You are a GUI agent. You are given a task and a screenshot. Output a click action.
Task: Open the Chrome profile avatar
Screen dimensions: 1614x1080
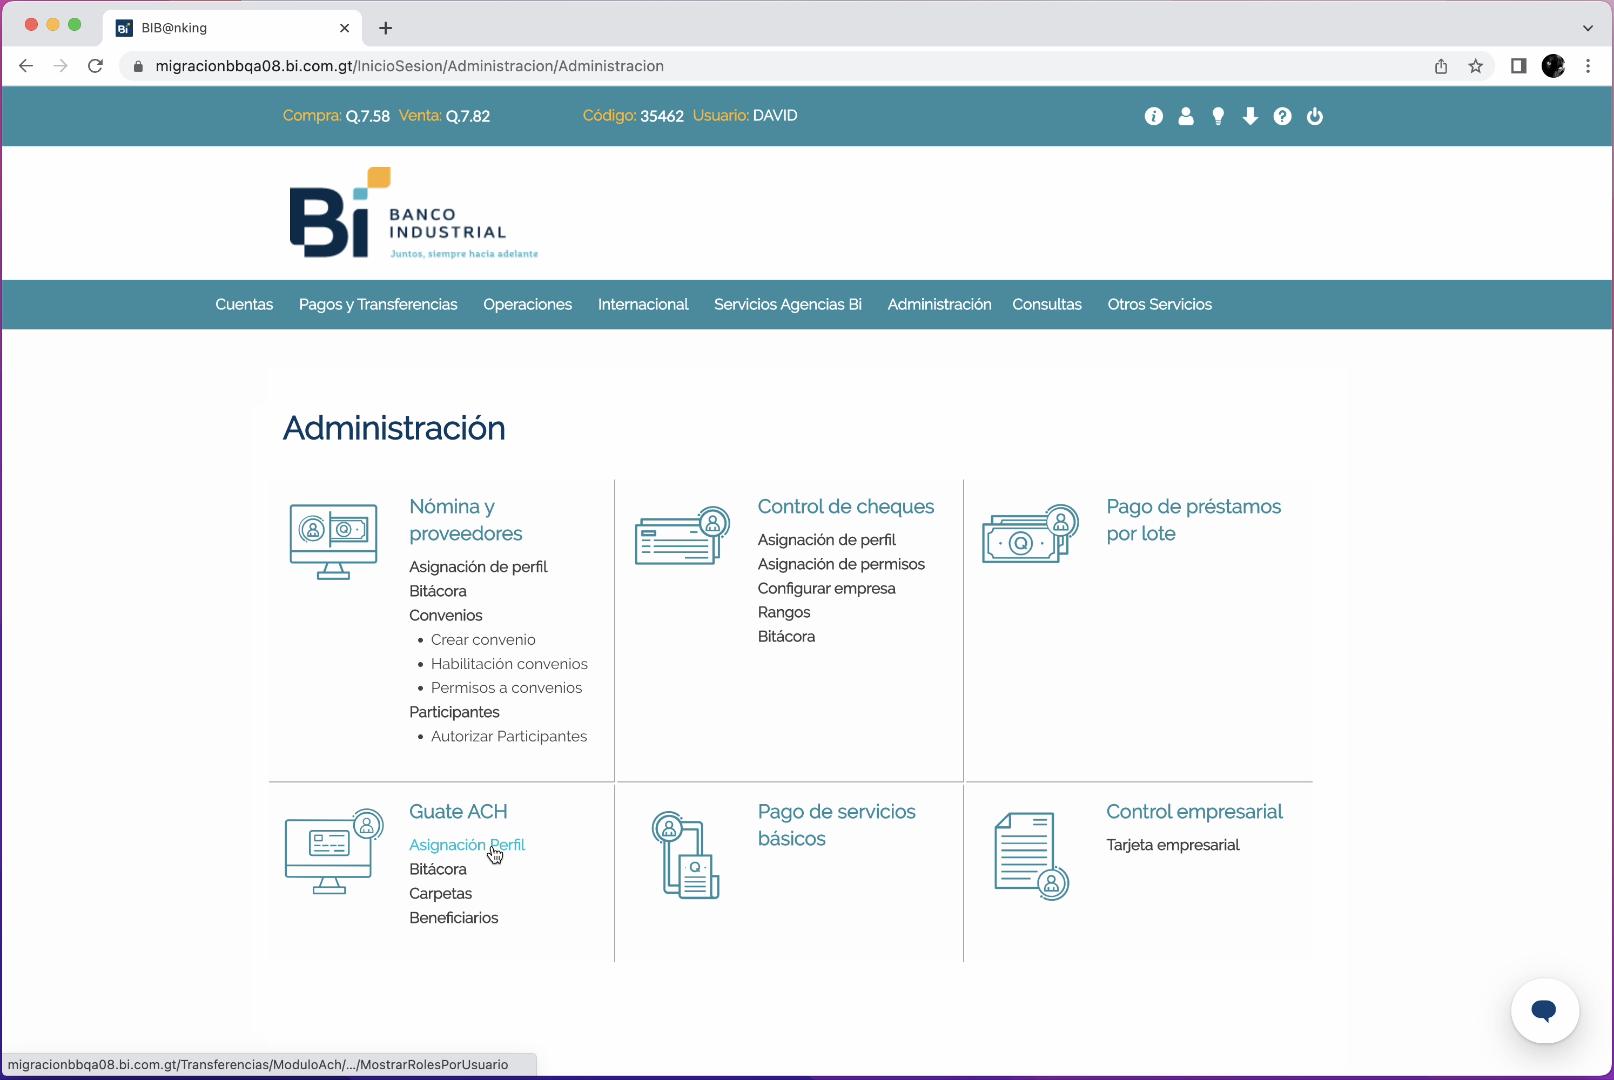[1553, 66]
